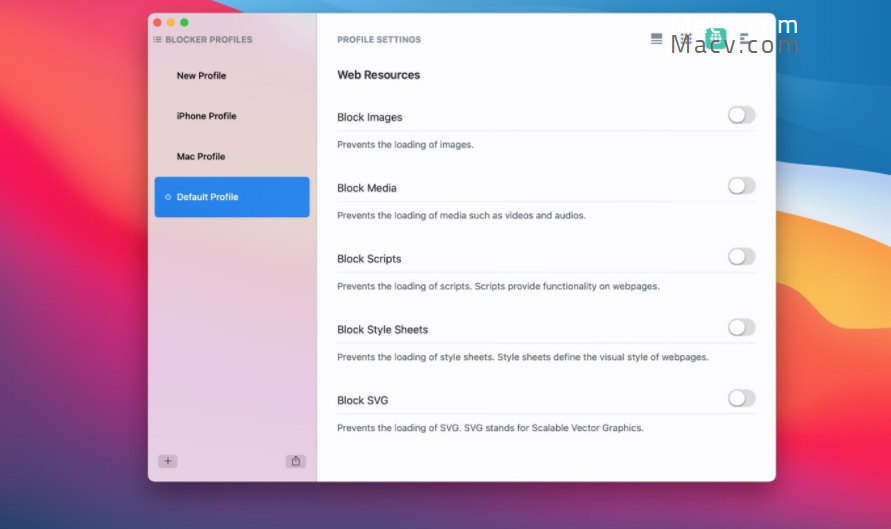Click the PROFILE SETTINGS header label

379,39
